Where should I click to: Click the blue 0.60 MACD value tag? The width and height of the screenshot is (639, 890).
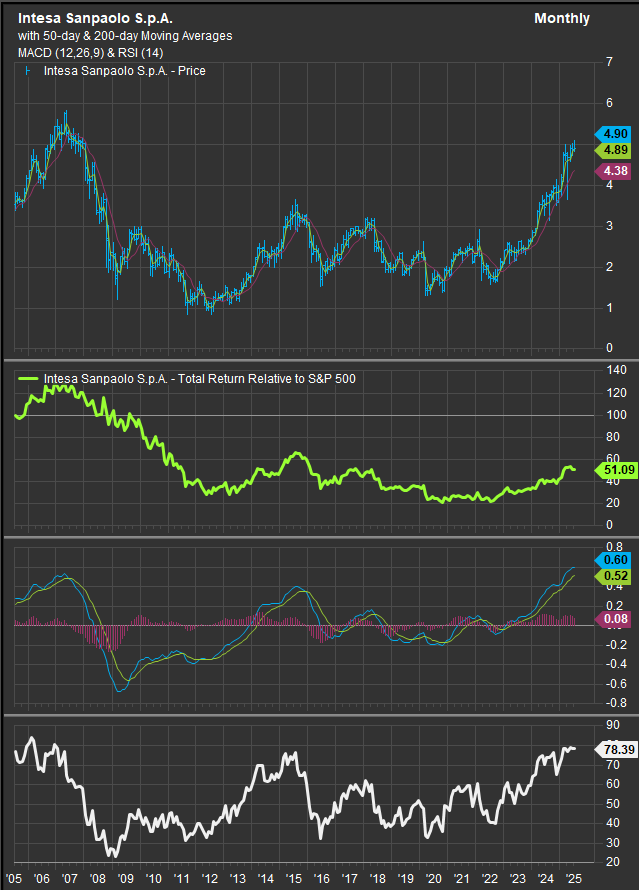point(613,560)
